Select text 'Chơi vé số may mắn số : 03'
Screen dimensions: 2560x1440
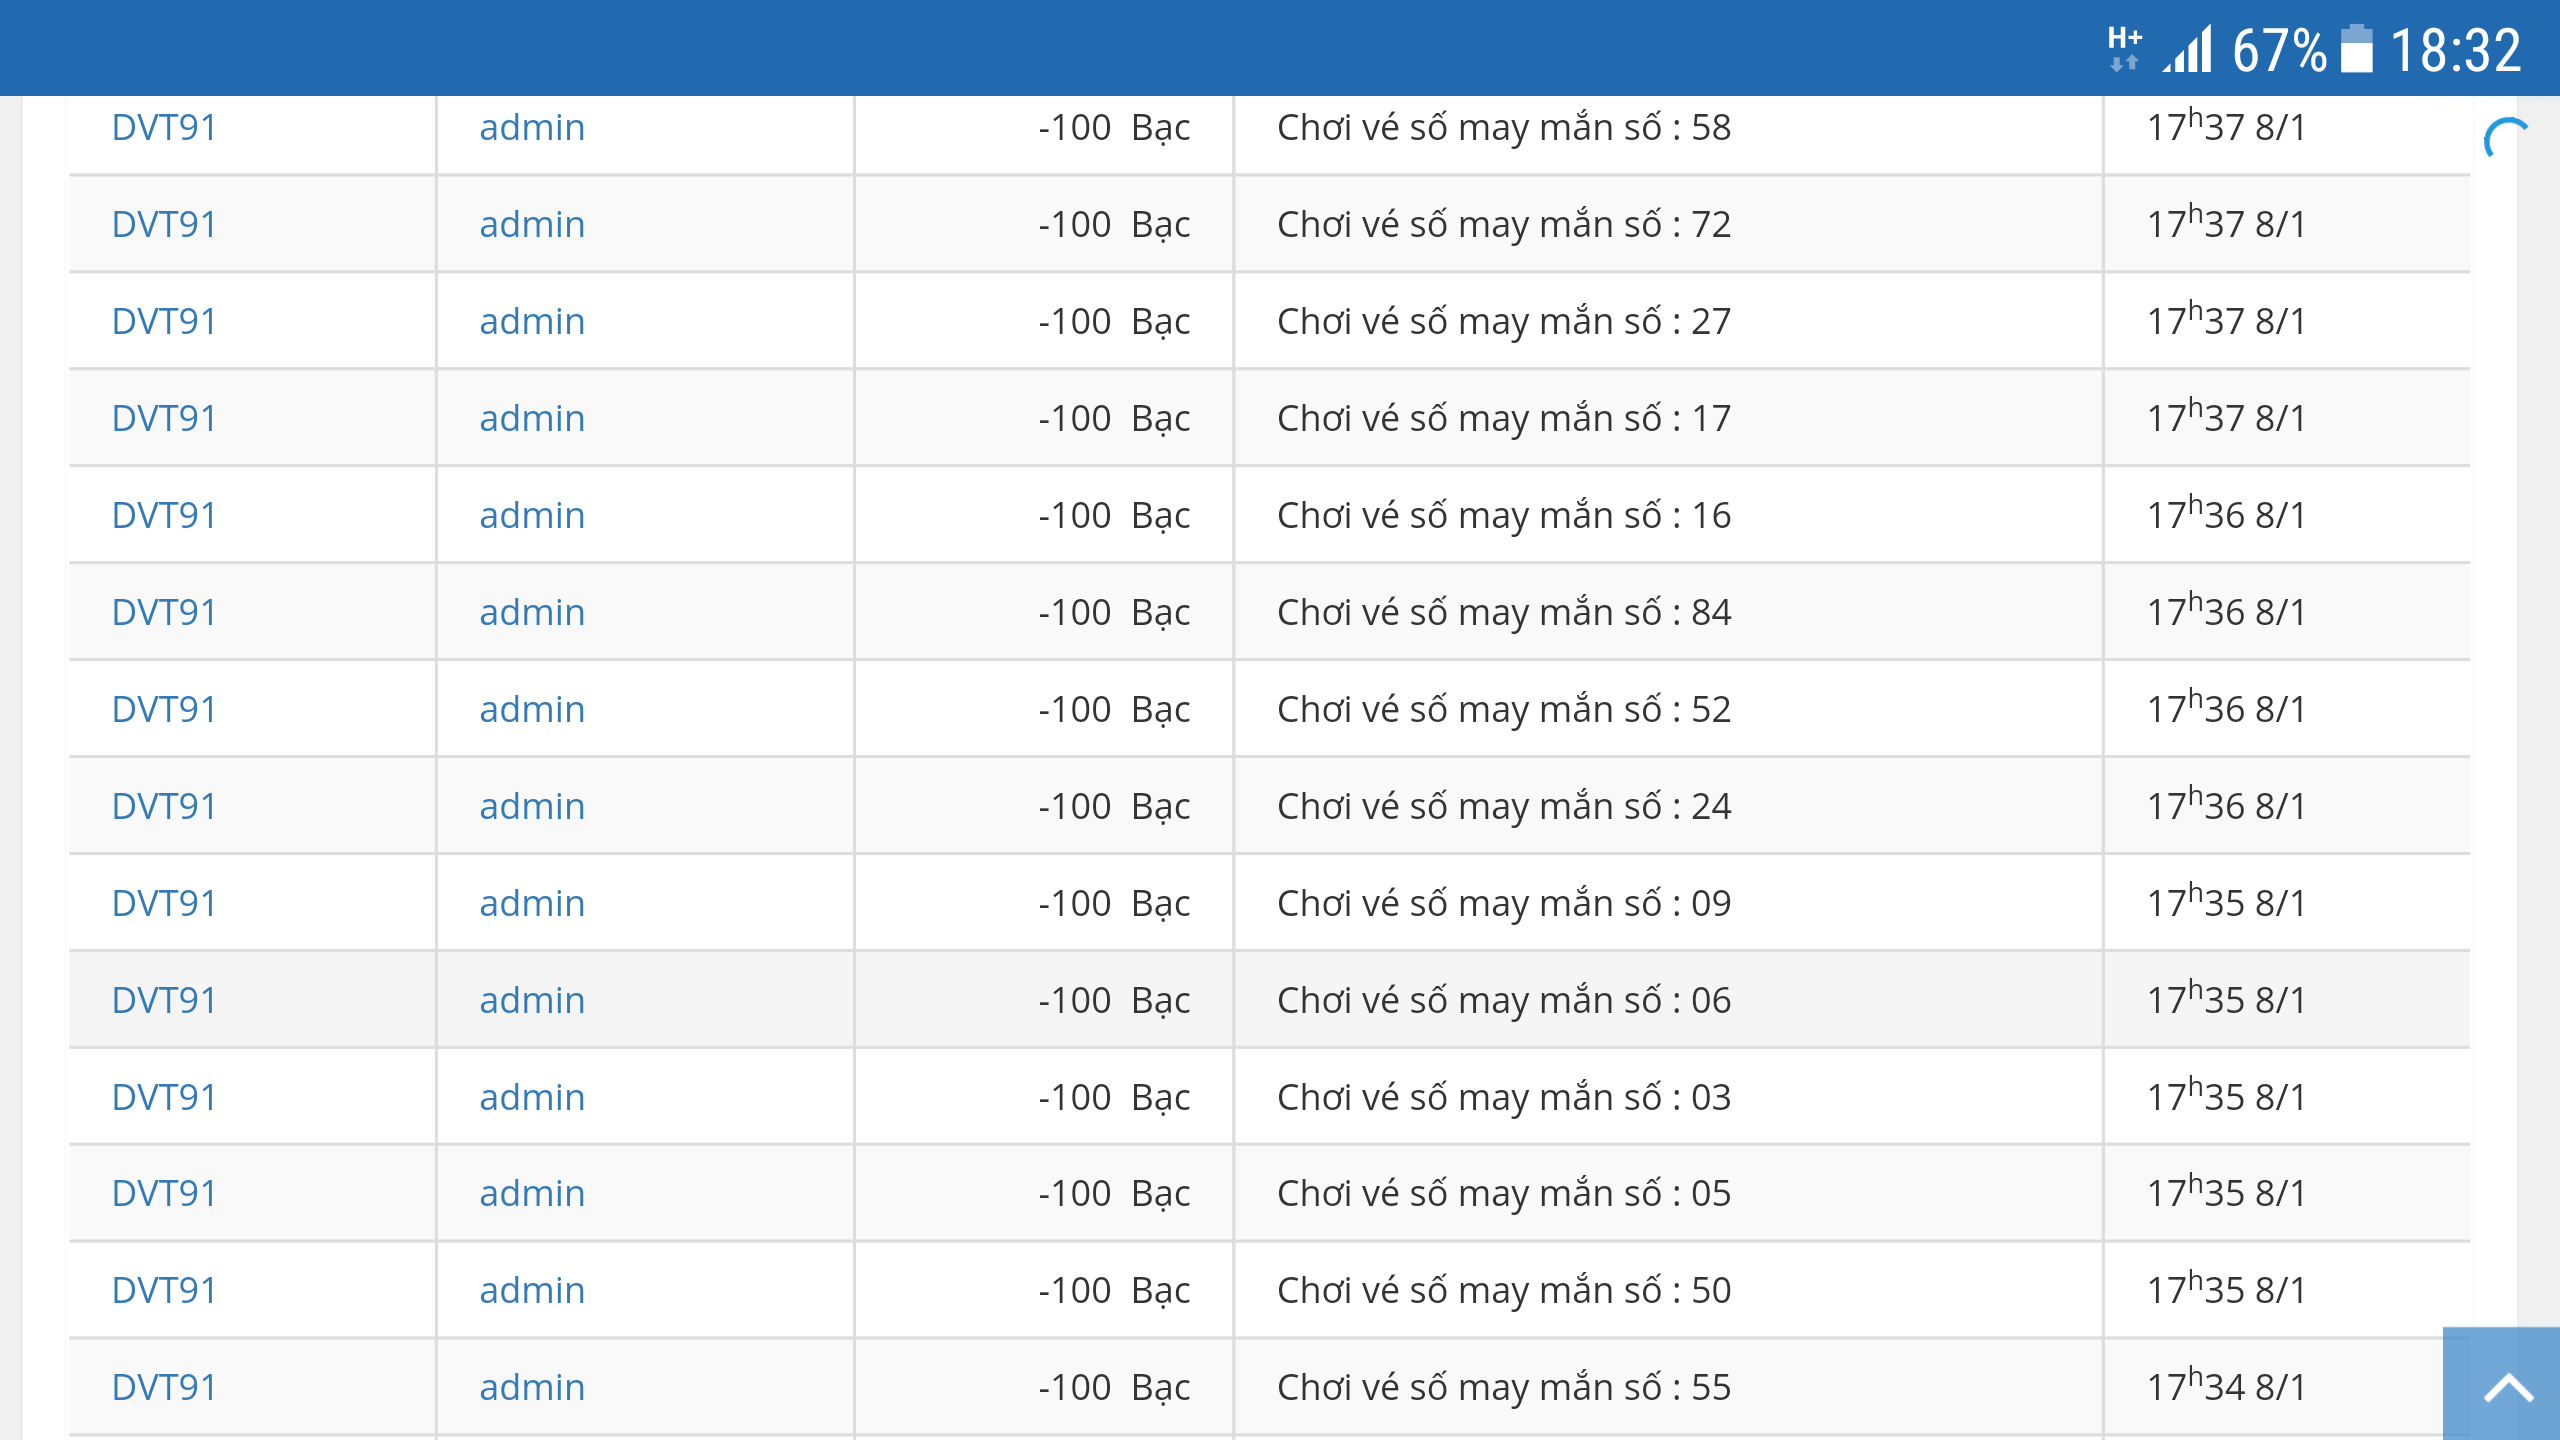coord(1504,1098)
